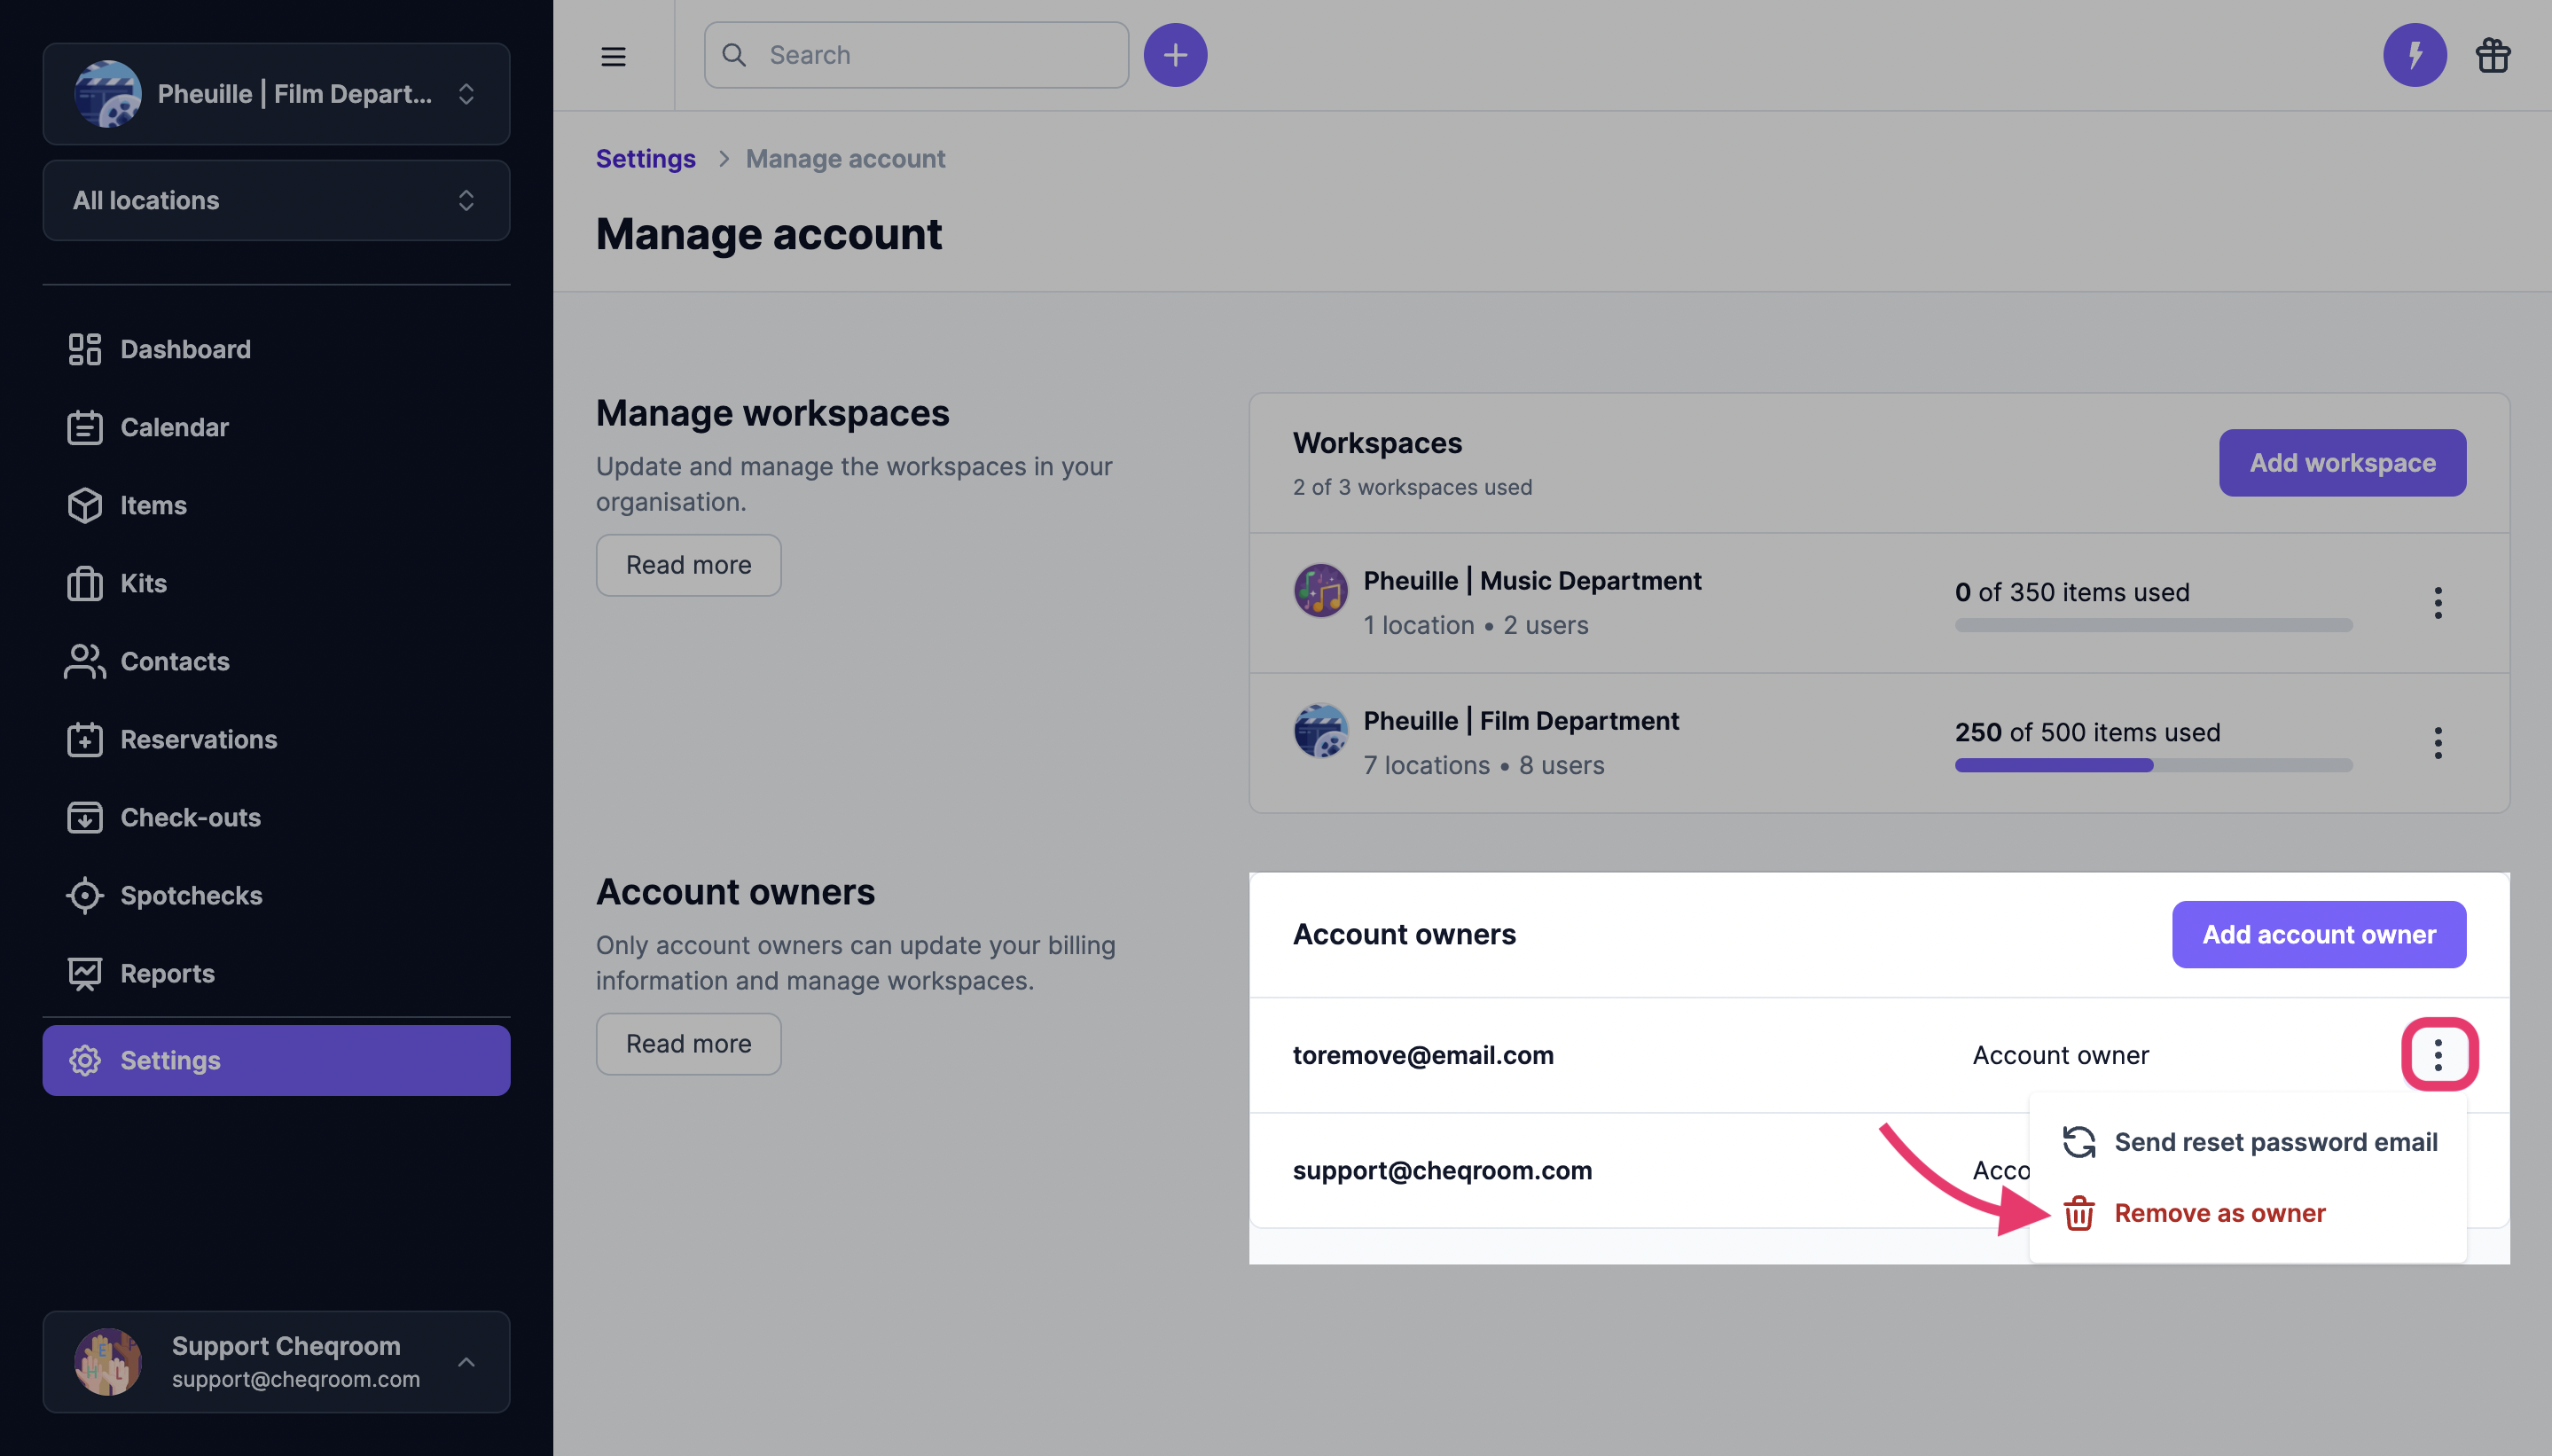The image size is (2552, 1456).
Task: Click the Add workspace button
Action: pos(2342,463)
